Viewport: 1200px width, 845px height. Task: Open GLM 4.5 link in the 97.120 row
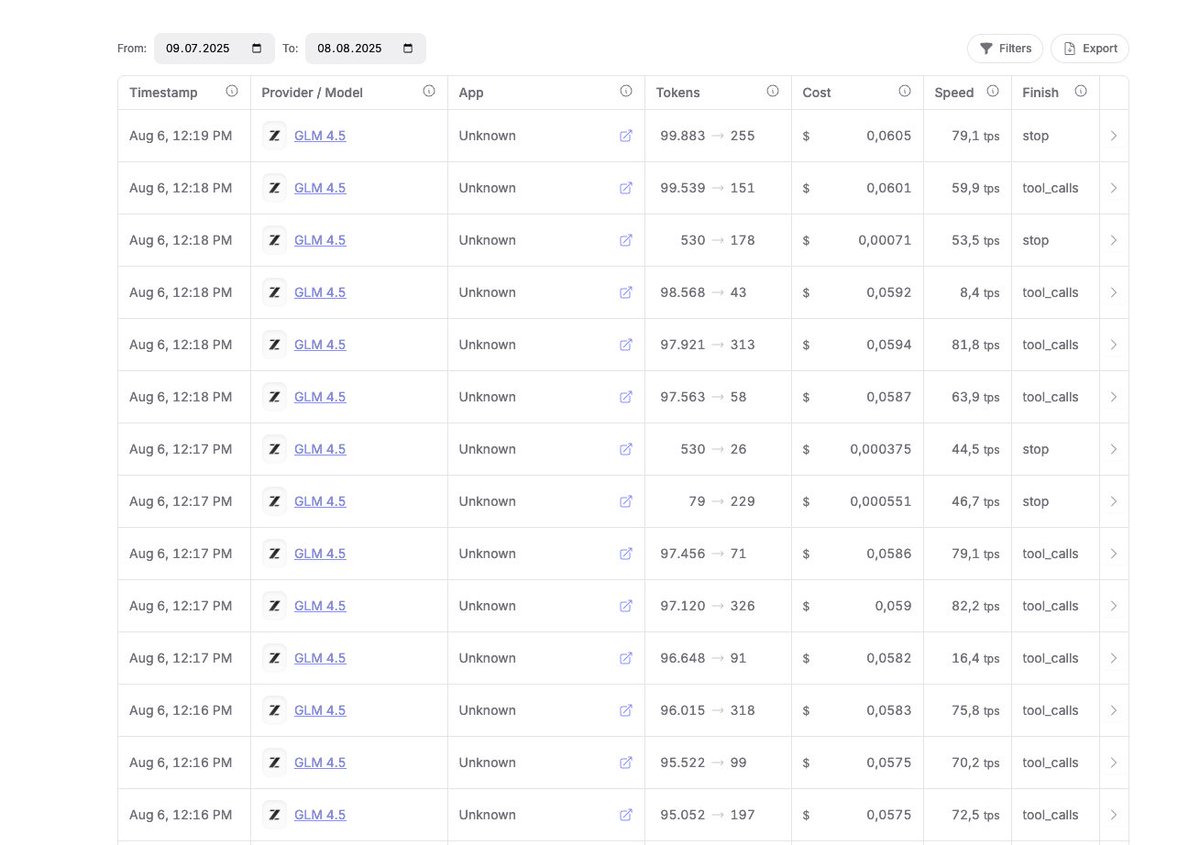(x=320, y=606)
